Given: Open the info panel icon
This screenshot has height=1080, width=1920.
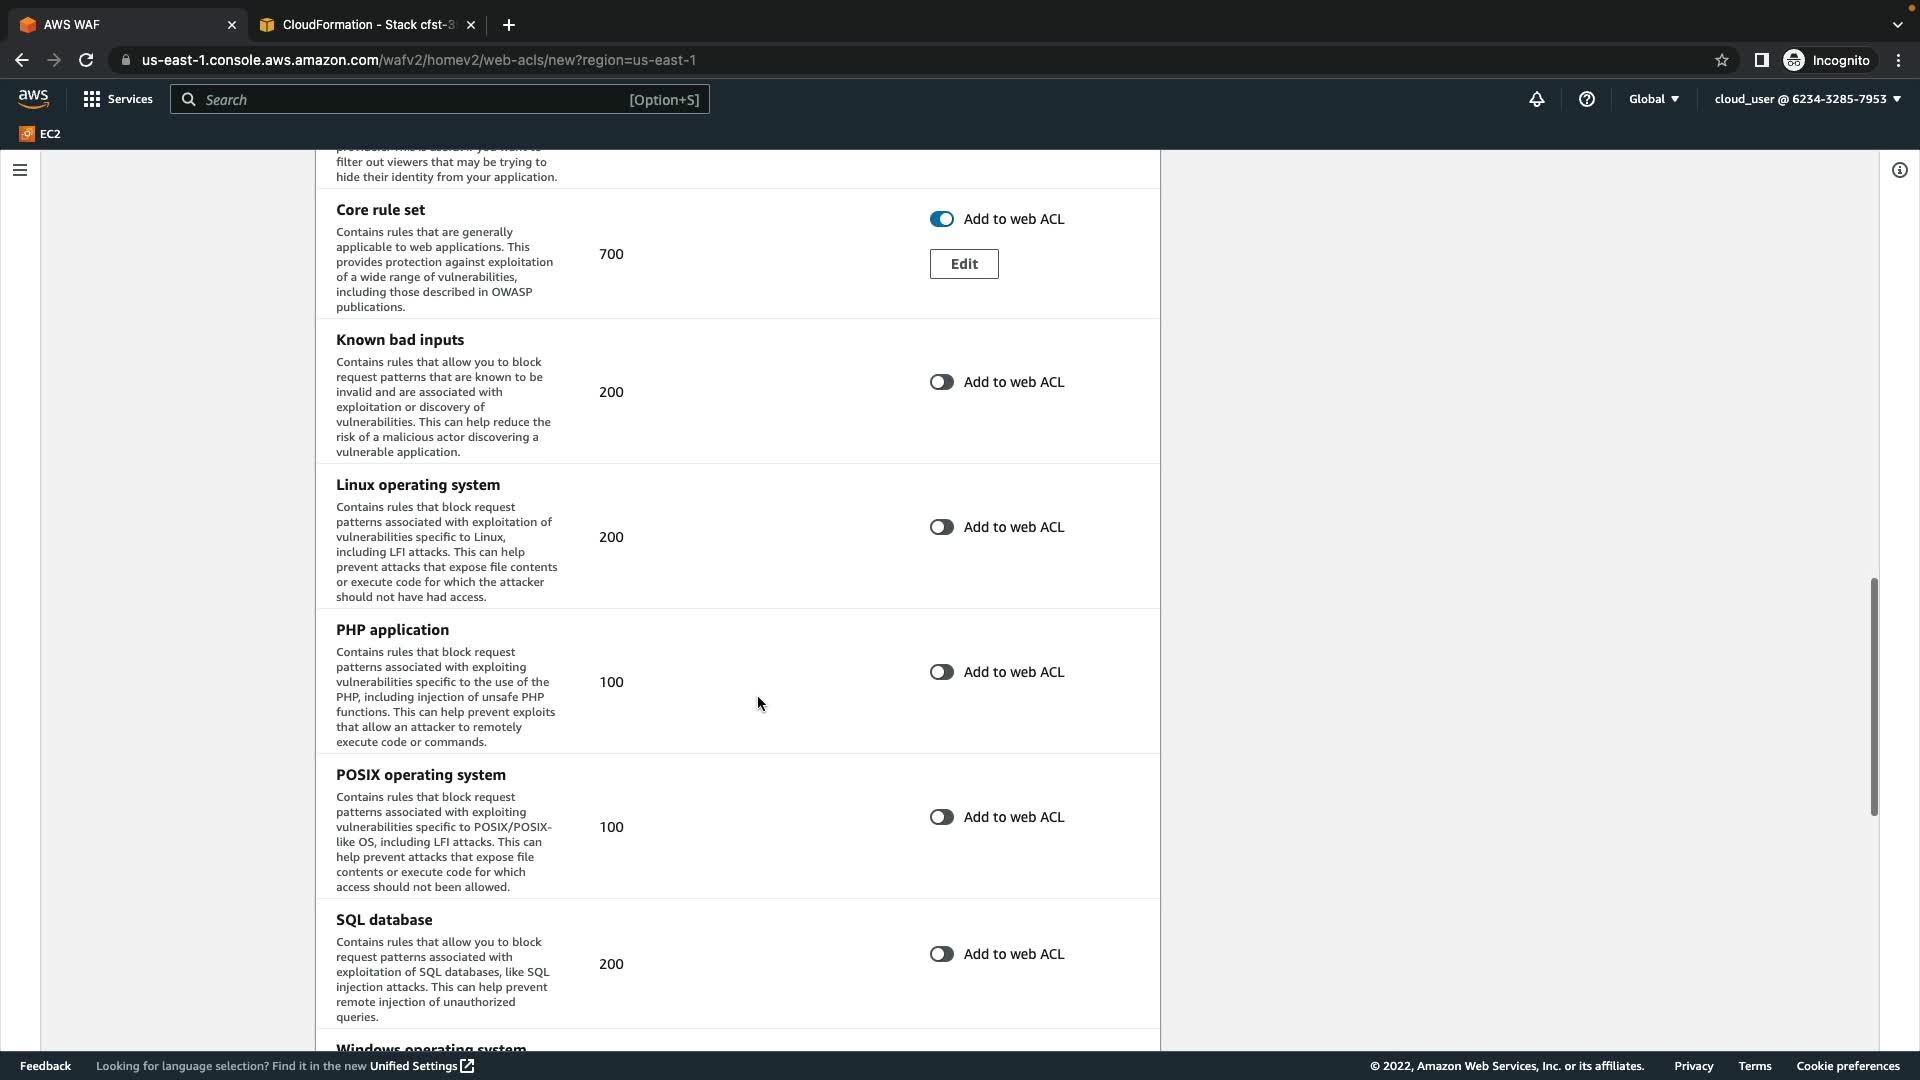Looking at the screenshot, I should [1899, 170].
